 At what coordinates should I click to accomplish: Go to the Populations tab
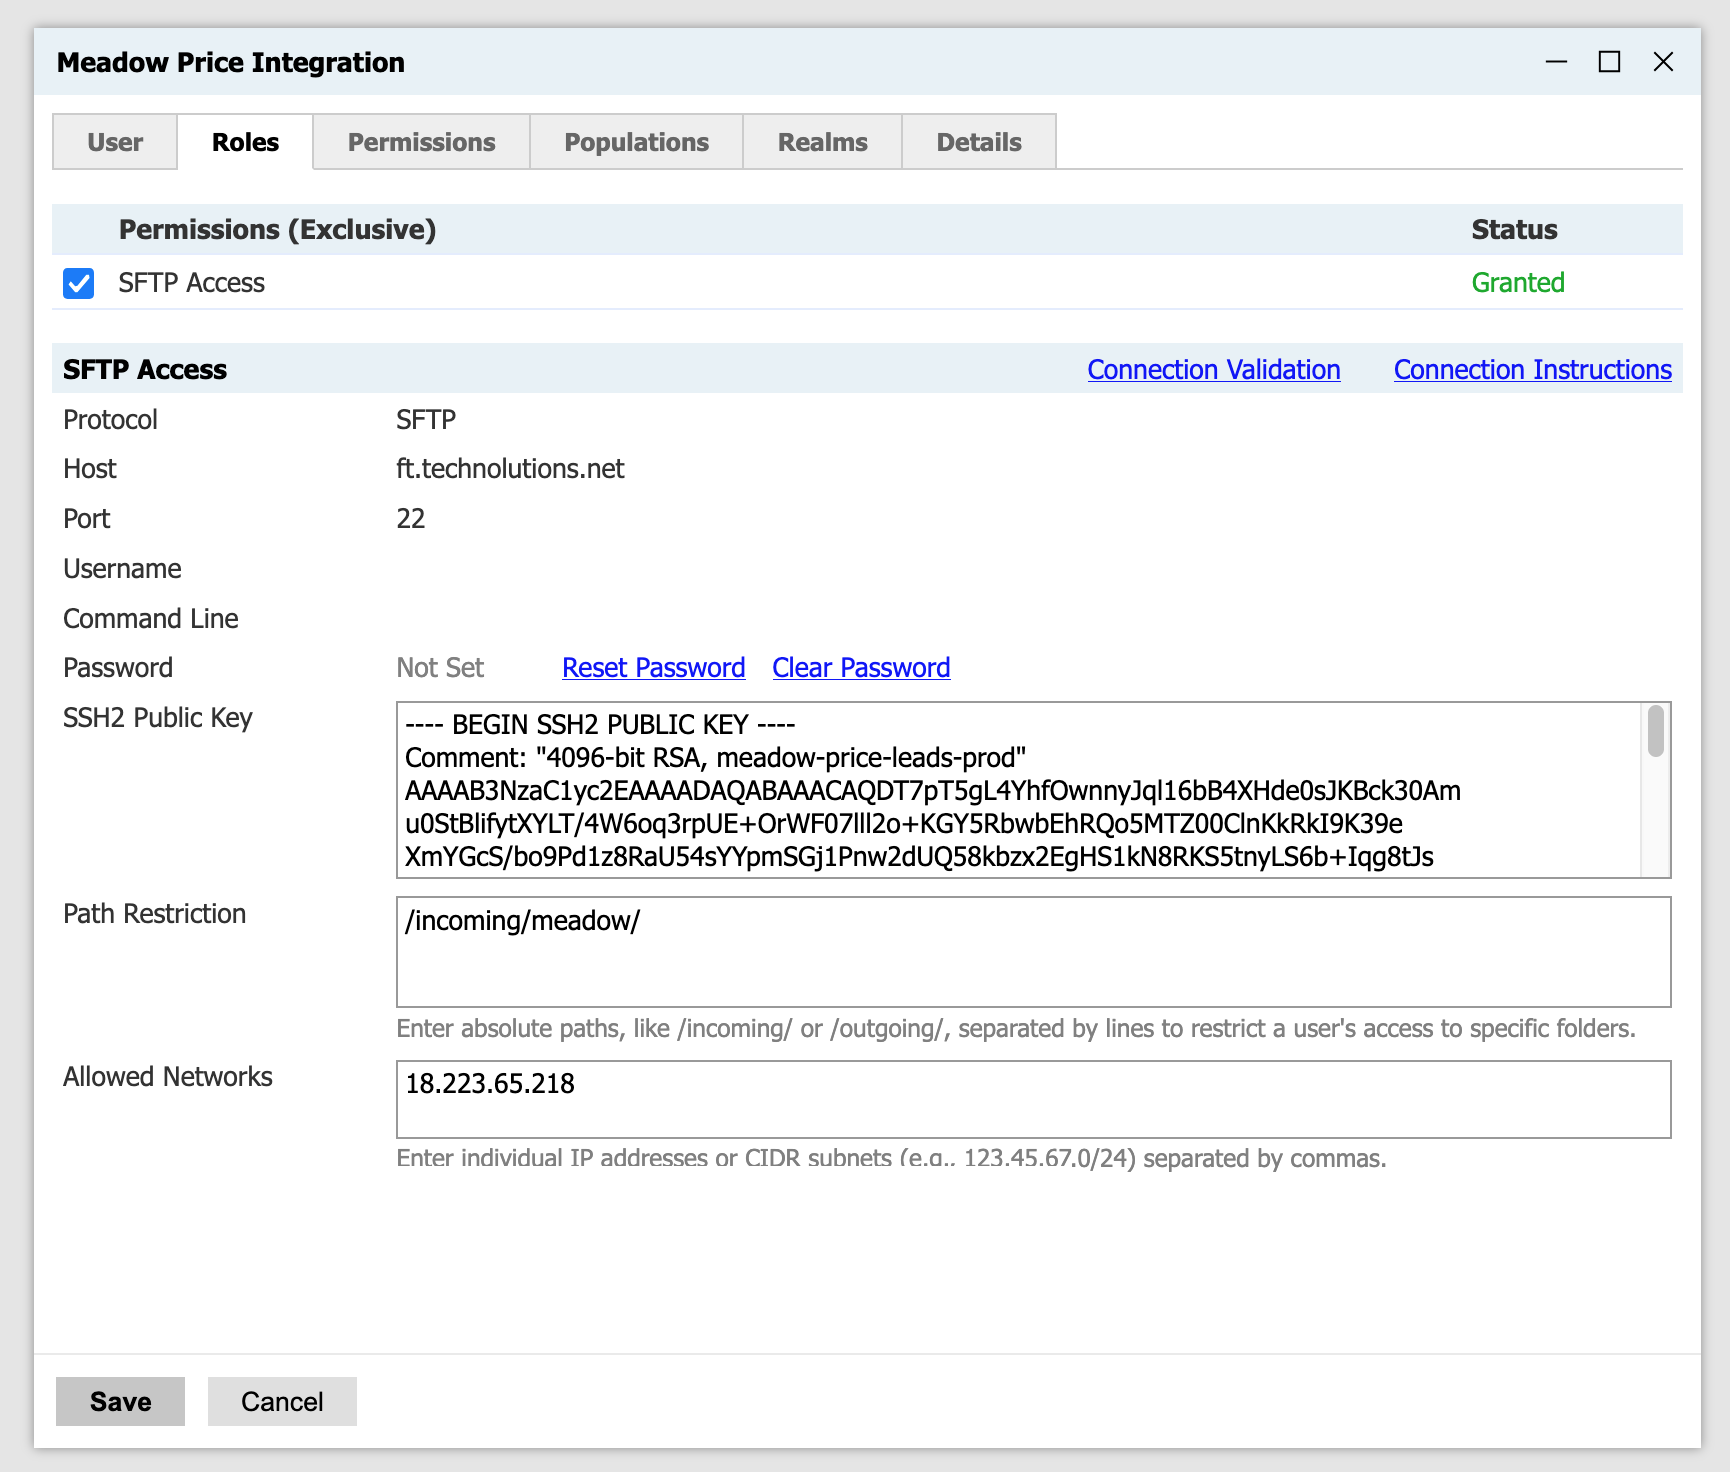coord(636,142)
